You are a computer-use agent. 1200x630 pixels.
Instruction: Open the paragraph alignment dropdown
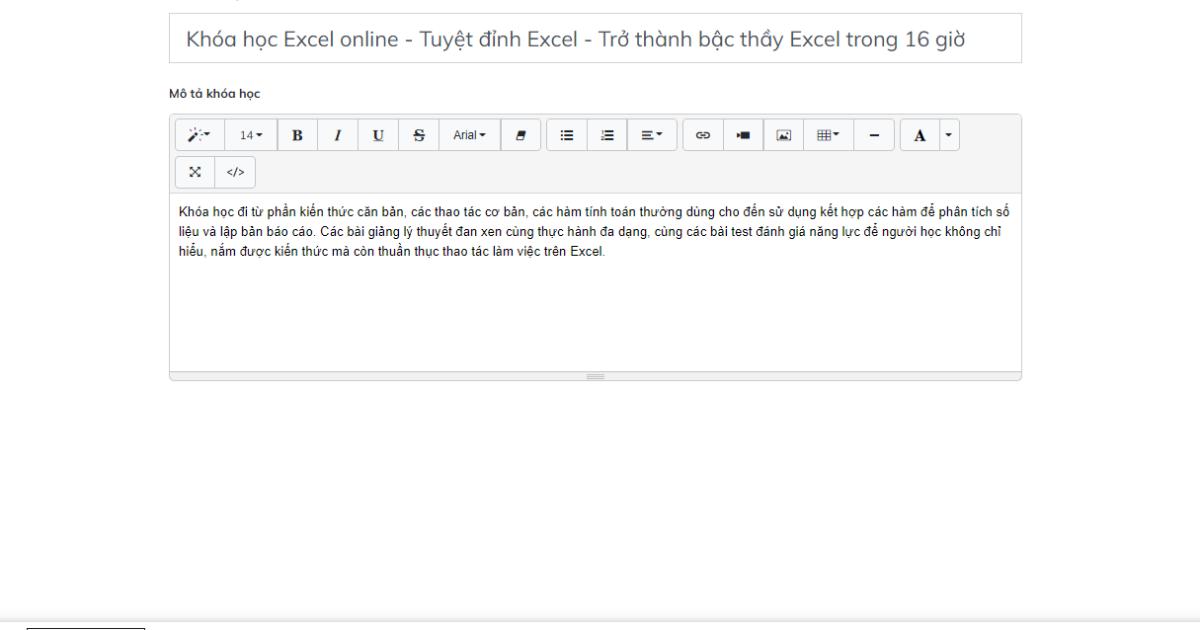click(x=652, y=134)
